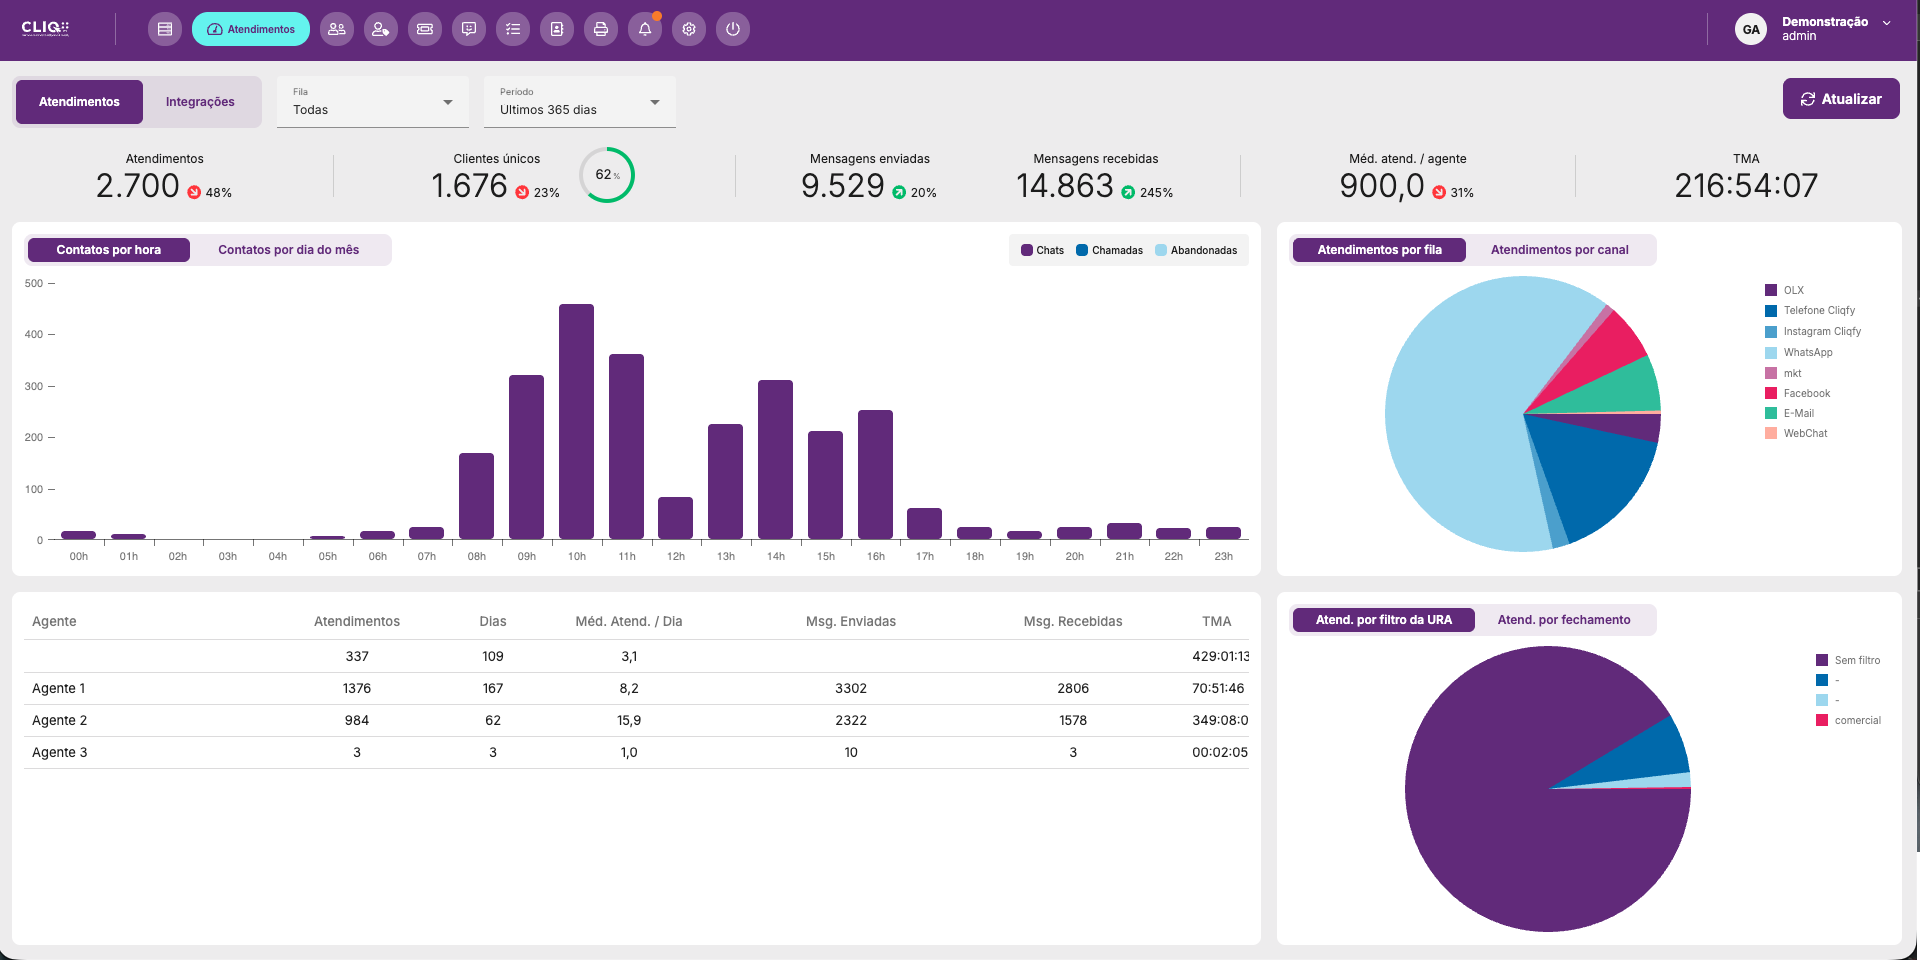
Task: Click the Msg. Recebidas column header
Action: [1073, 622]
